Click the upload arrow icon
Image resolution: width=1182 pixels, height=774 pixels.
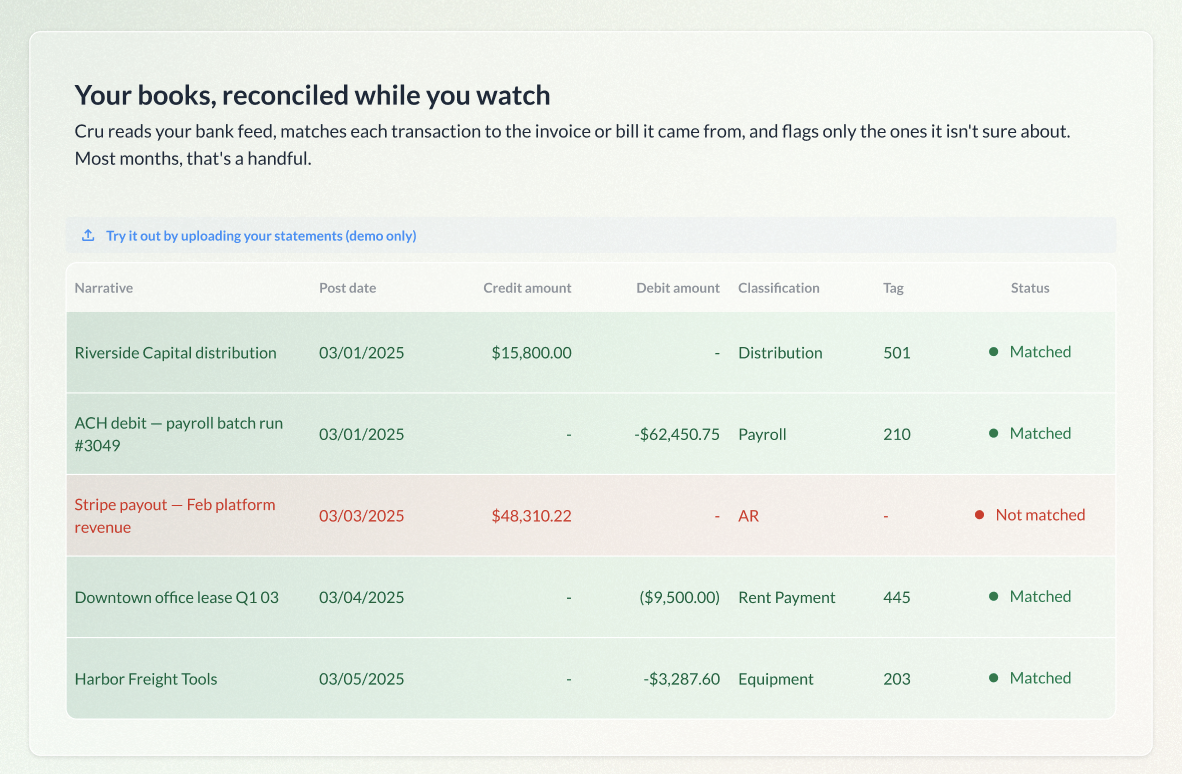tap(88, 235)
